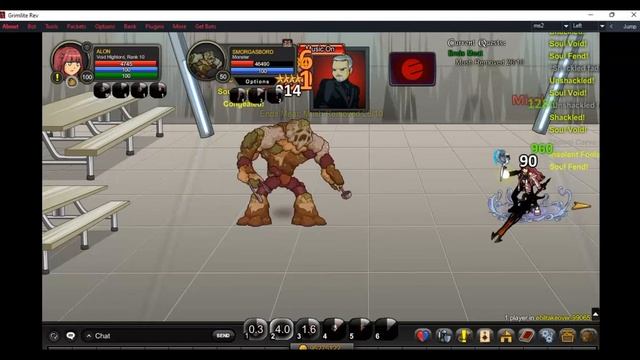Screen dimensions: 640x360
Task: Open the quest log exclamation icon
Action: coord(464,336)
